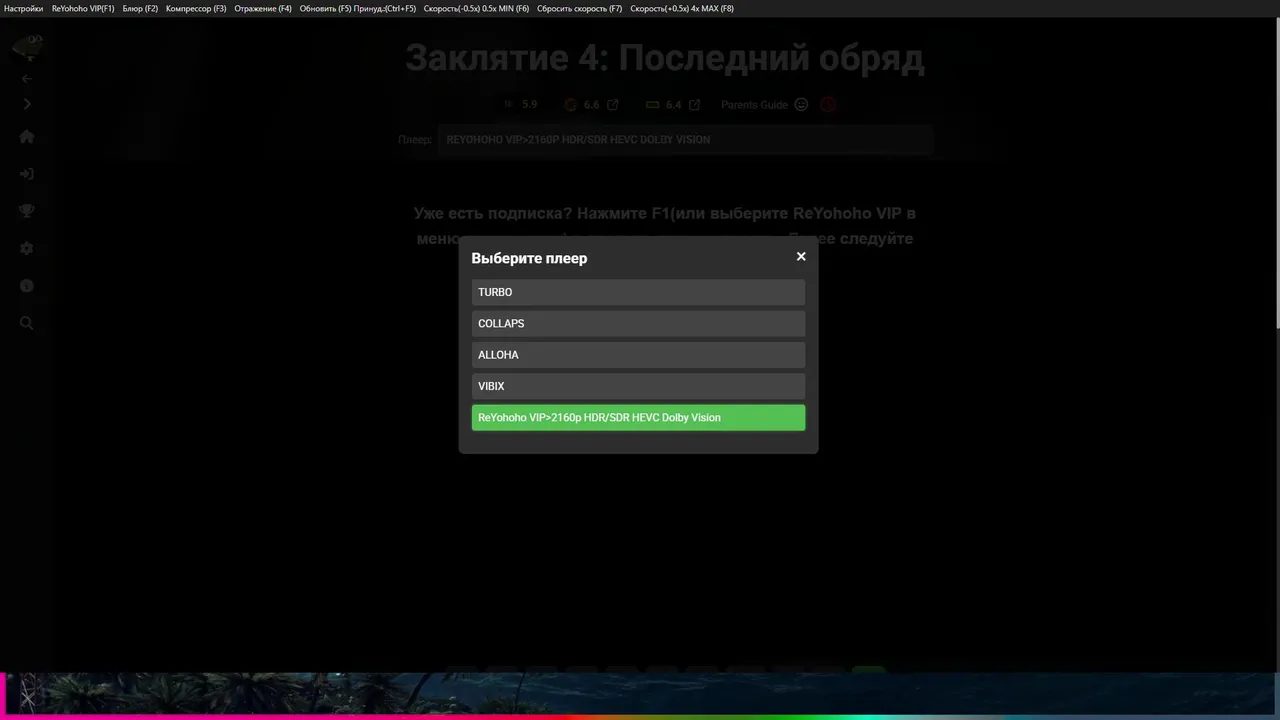Image resolution: width=1280 pixels, height=720 pixels.
Task: Click Сбросить скорость (F7)
Action: (x=579, y=8)
